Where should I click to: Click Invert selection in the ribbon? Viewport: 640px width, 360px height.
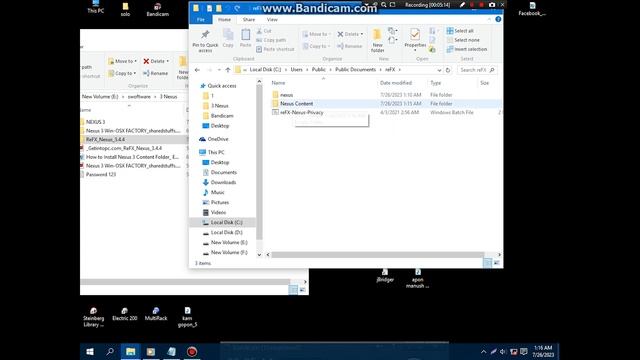tap(467, 49)
